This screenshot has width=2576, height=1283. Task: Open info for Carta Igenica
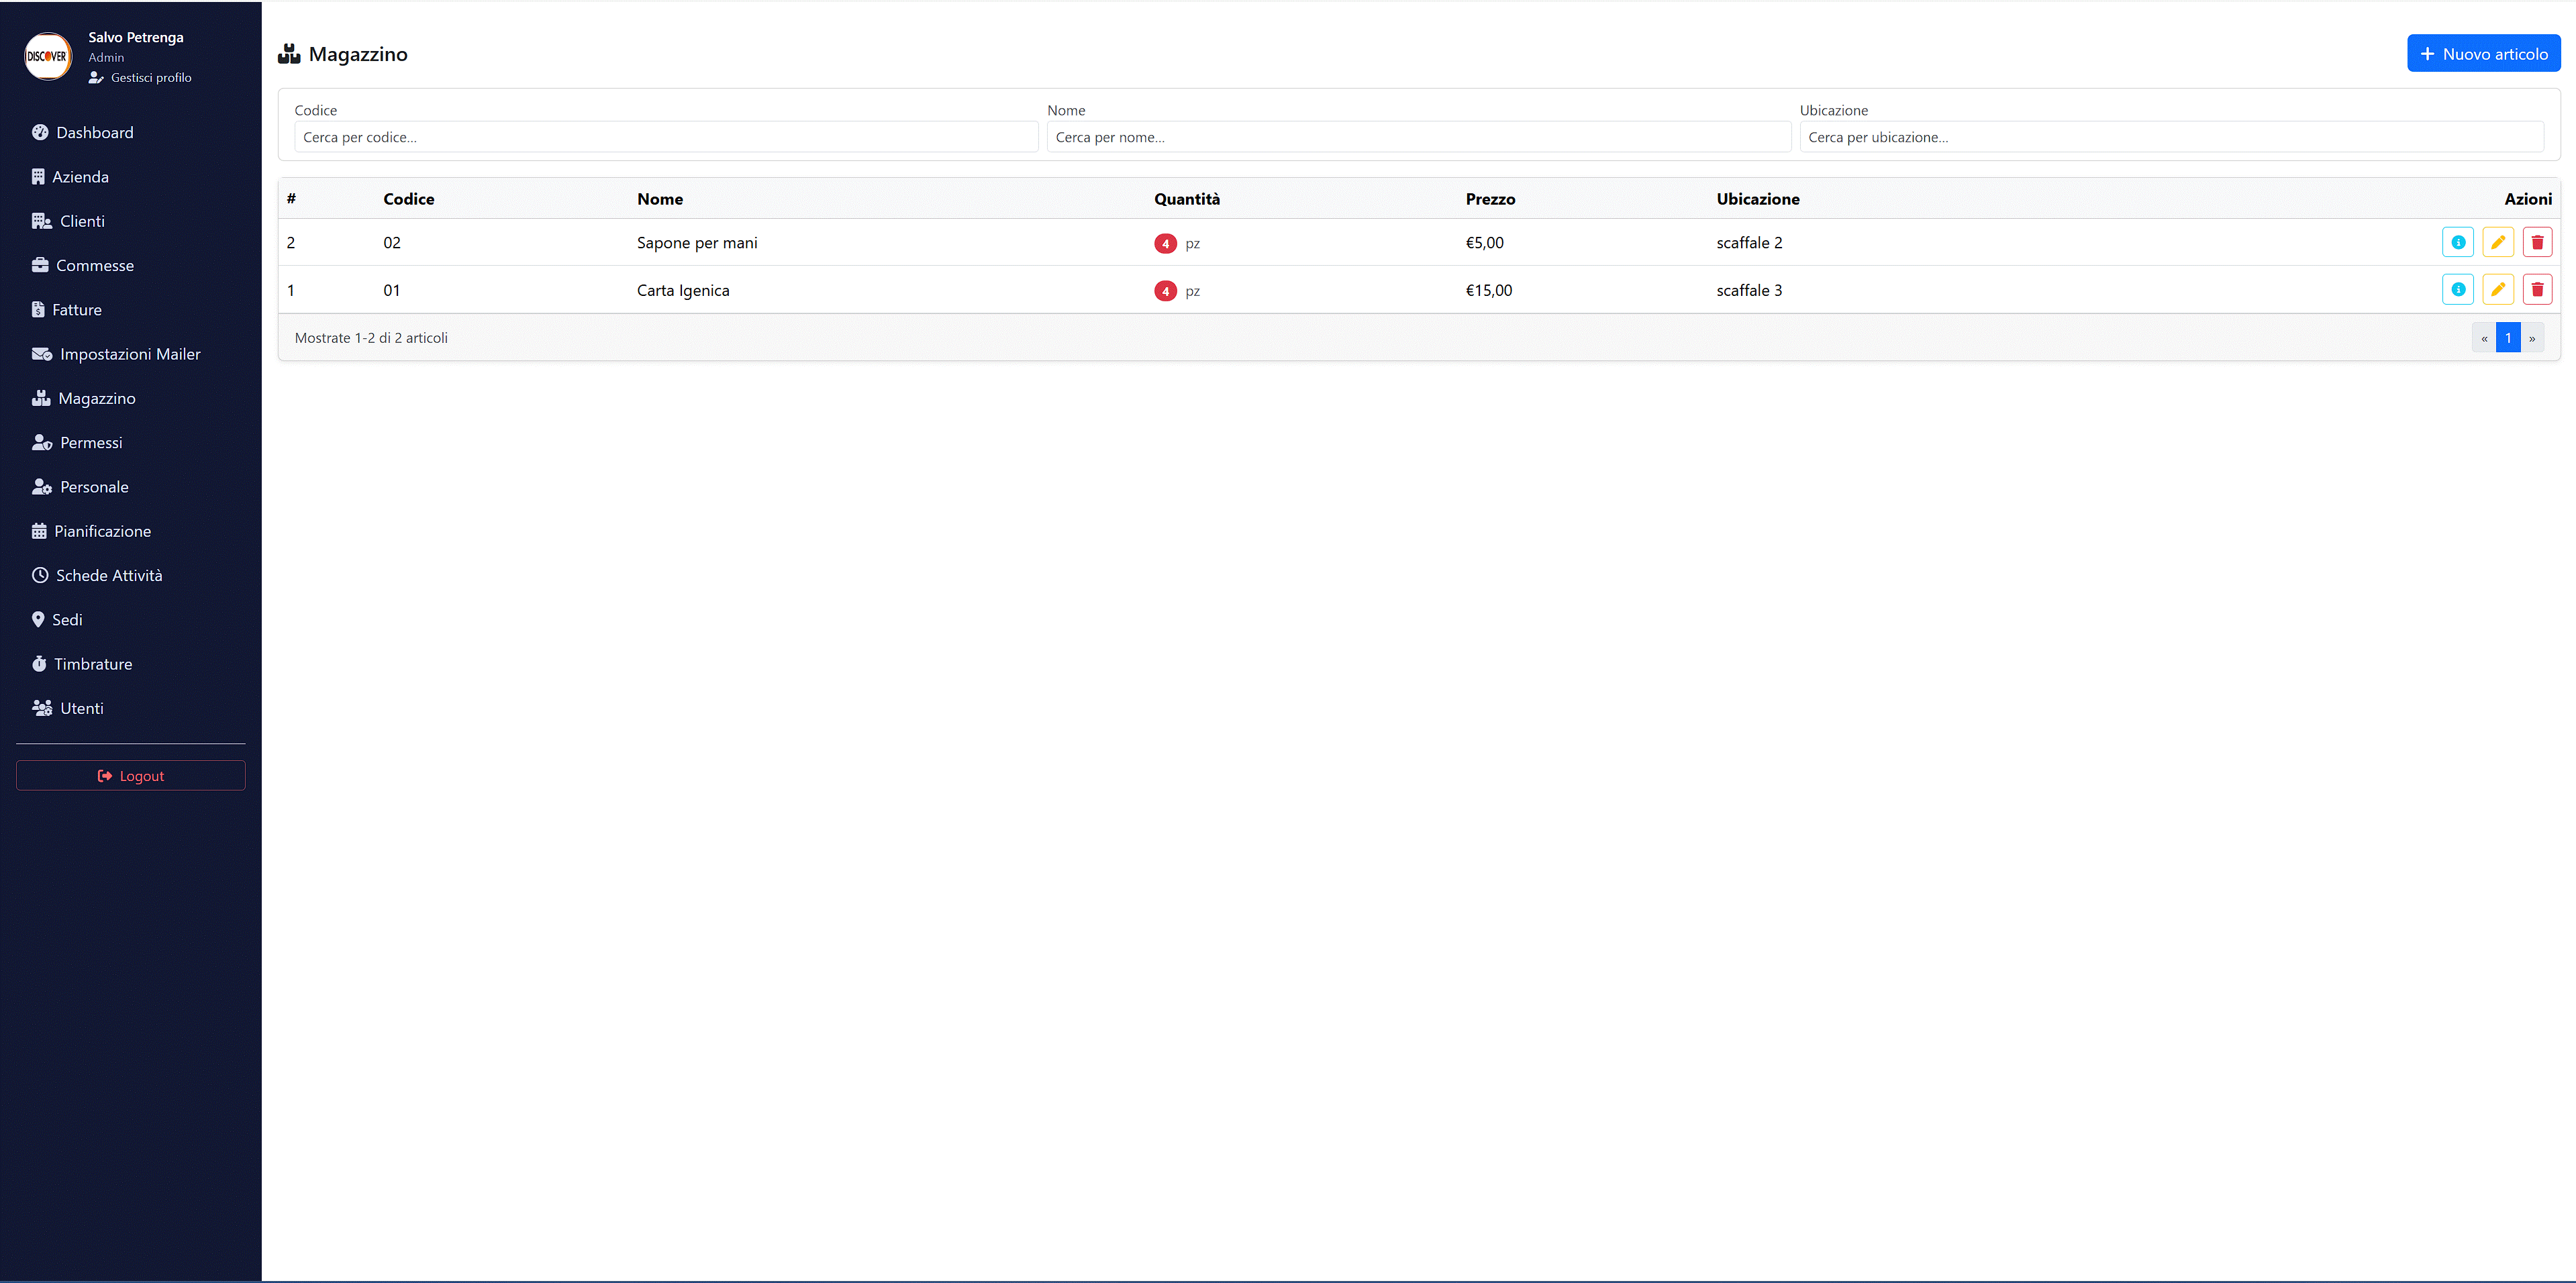click(2457, 290)
